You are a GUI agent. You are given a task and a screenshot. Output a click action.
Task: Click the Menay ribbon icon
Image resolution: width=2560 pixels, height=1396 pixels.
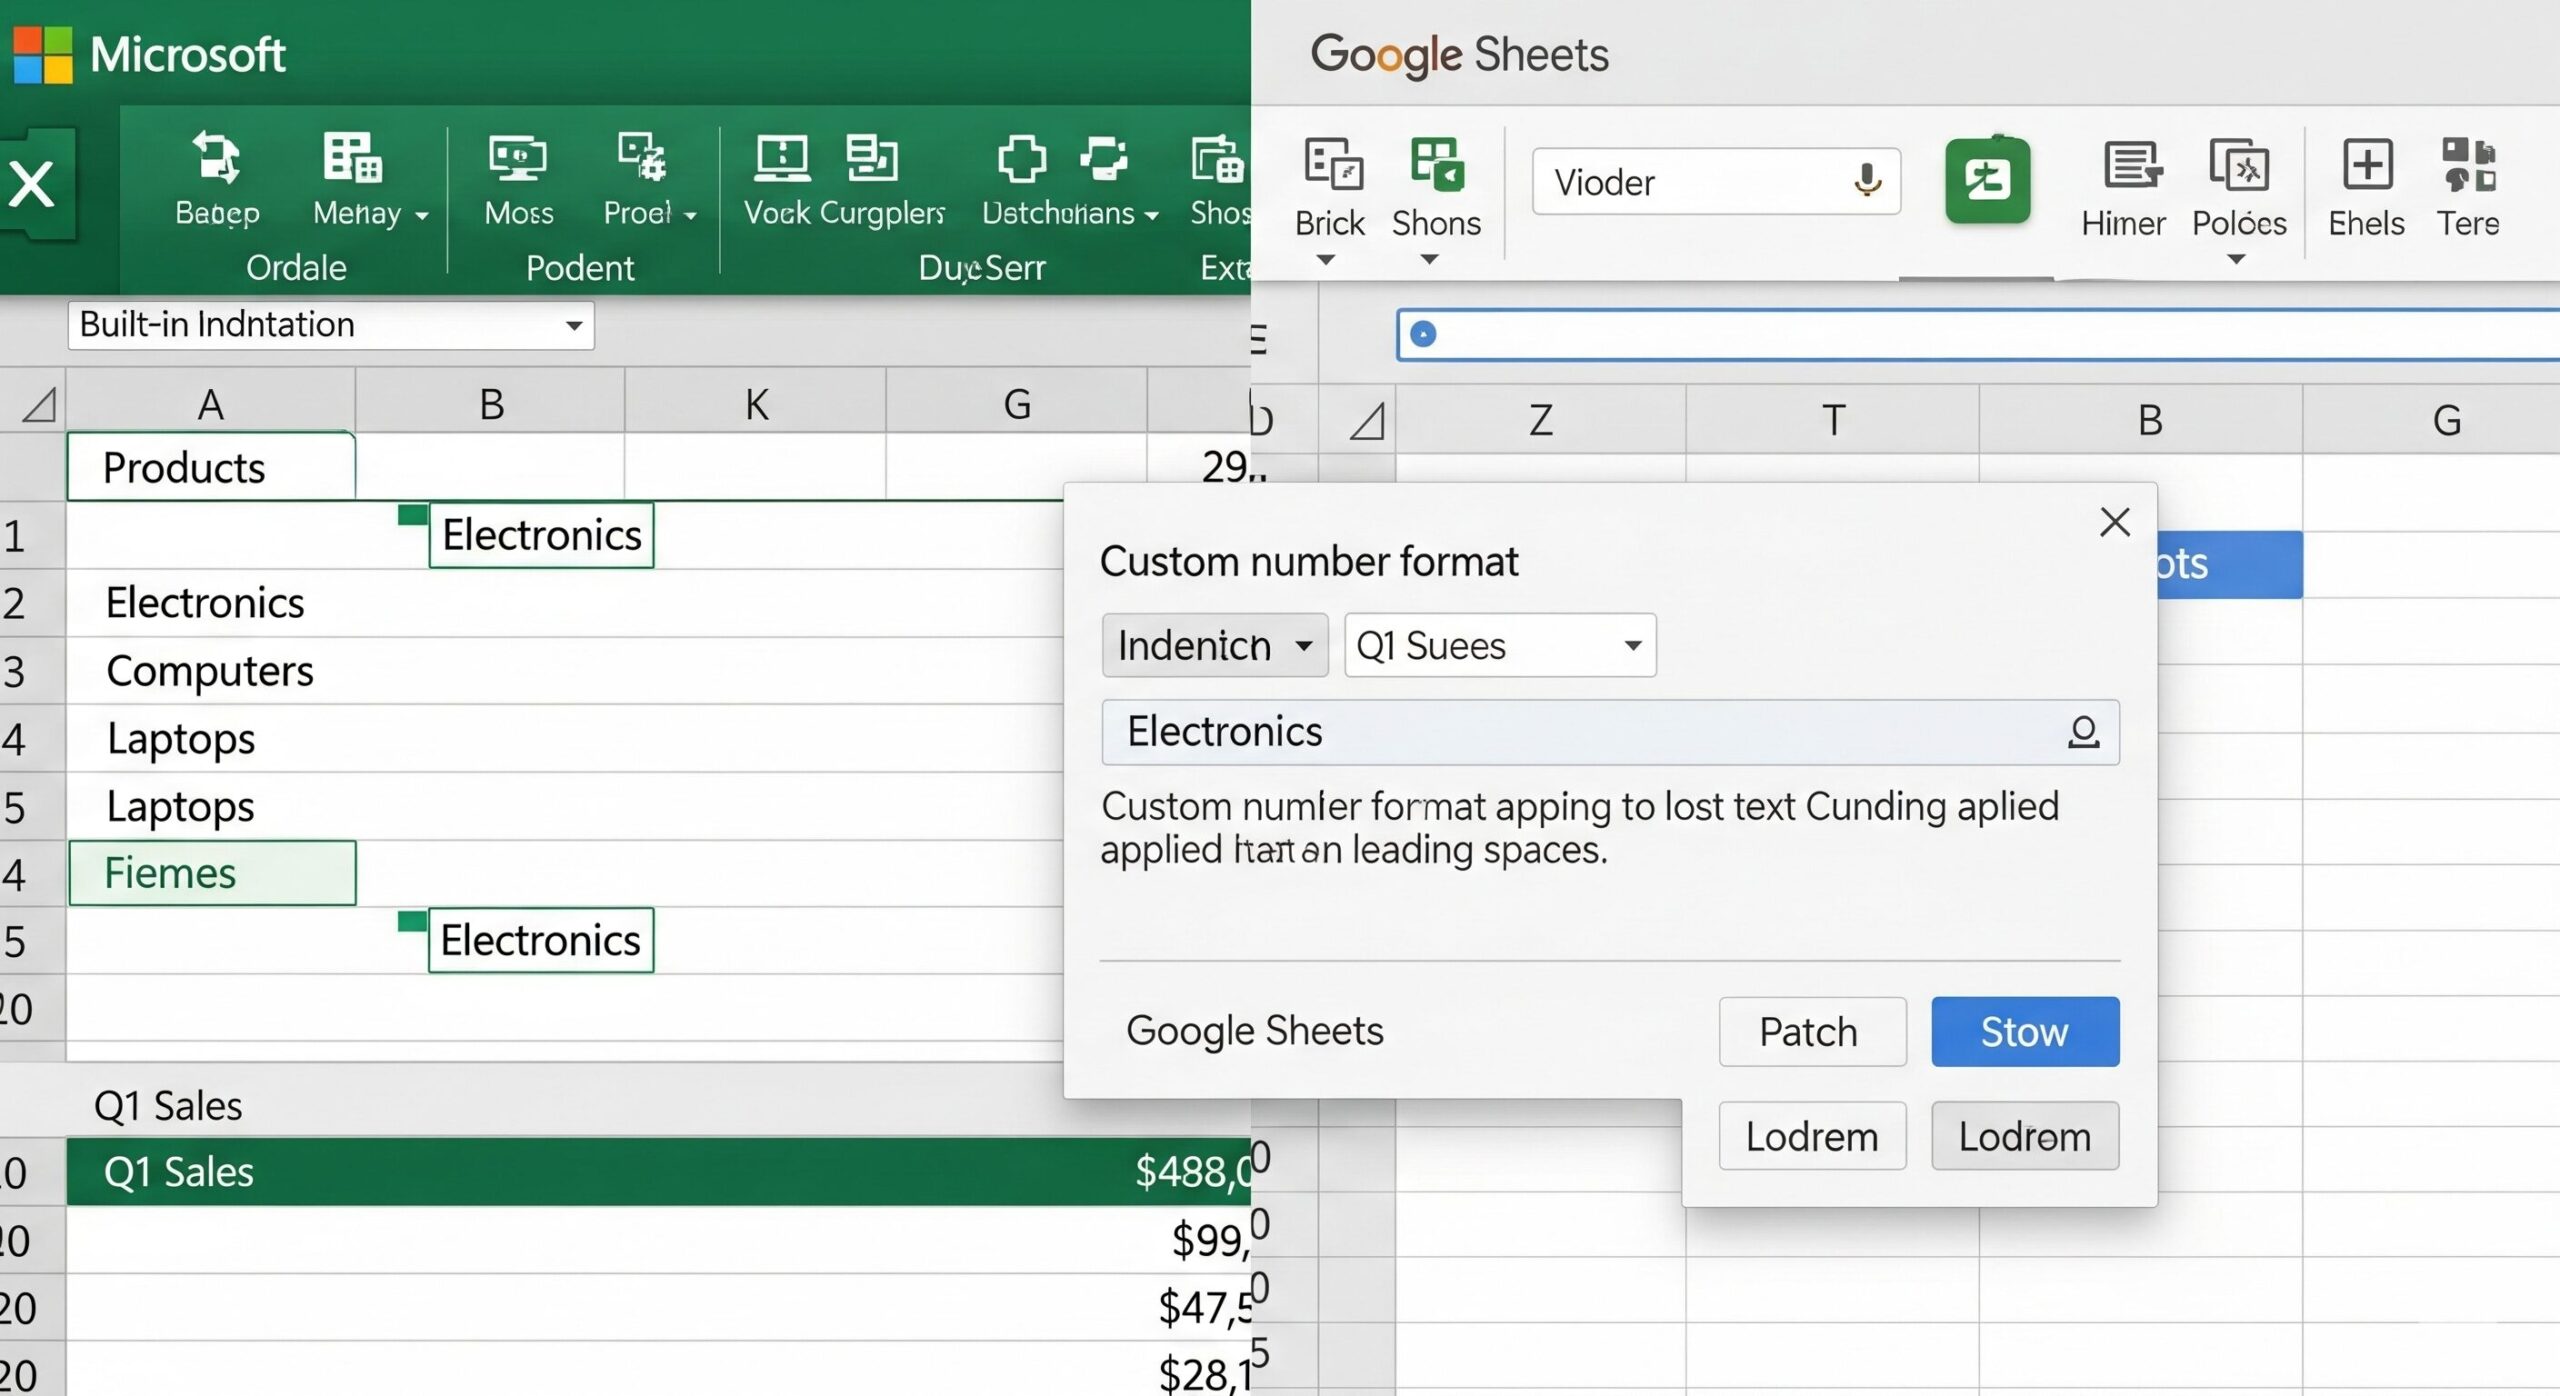click(352, 158)
